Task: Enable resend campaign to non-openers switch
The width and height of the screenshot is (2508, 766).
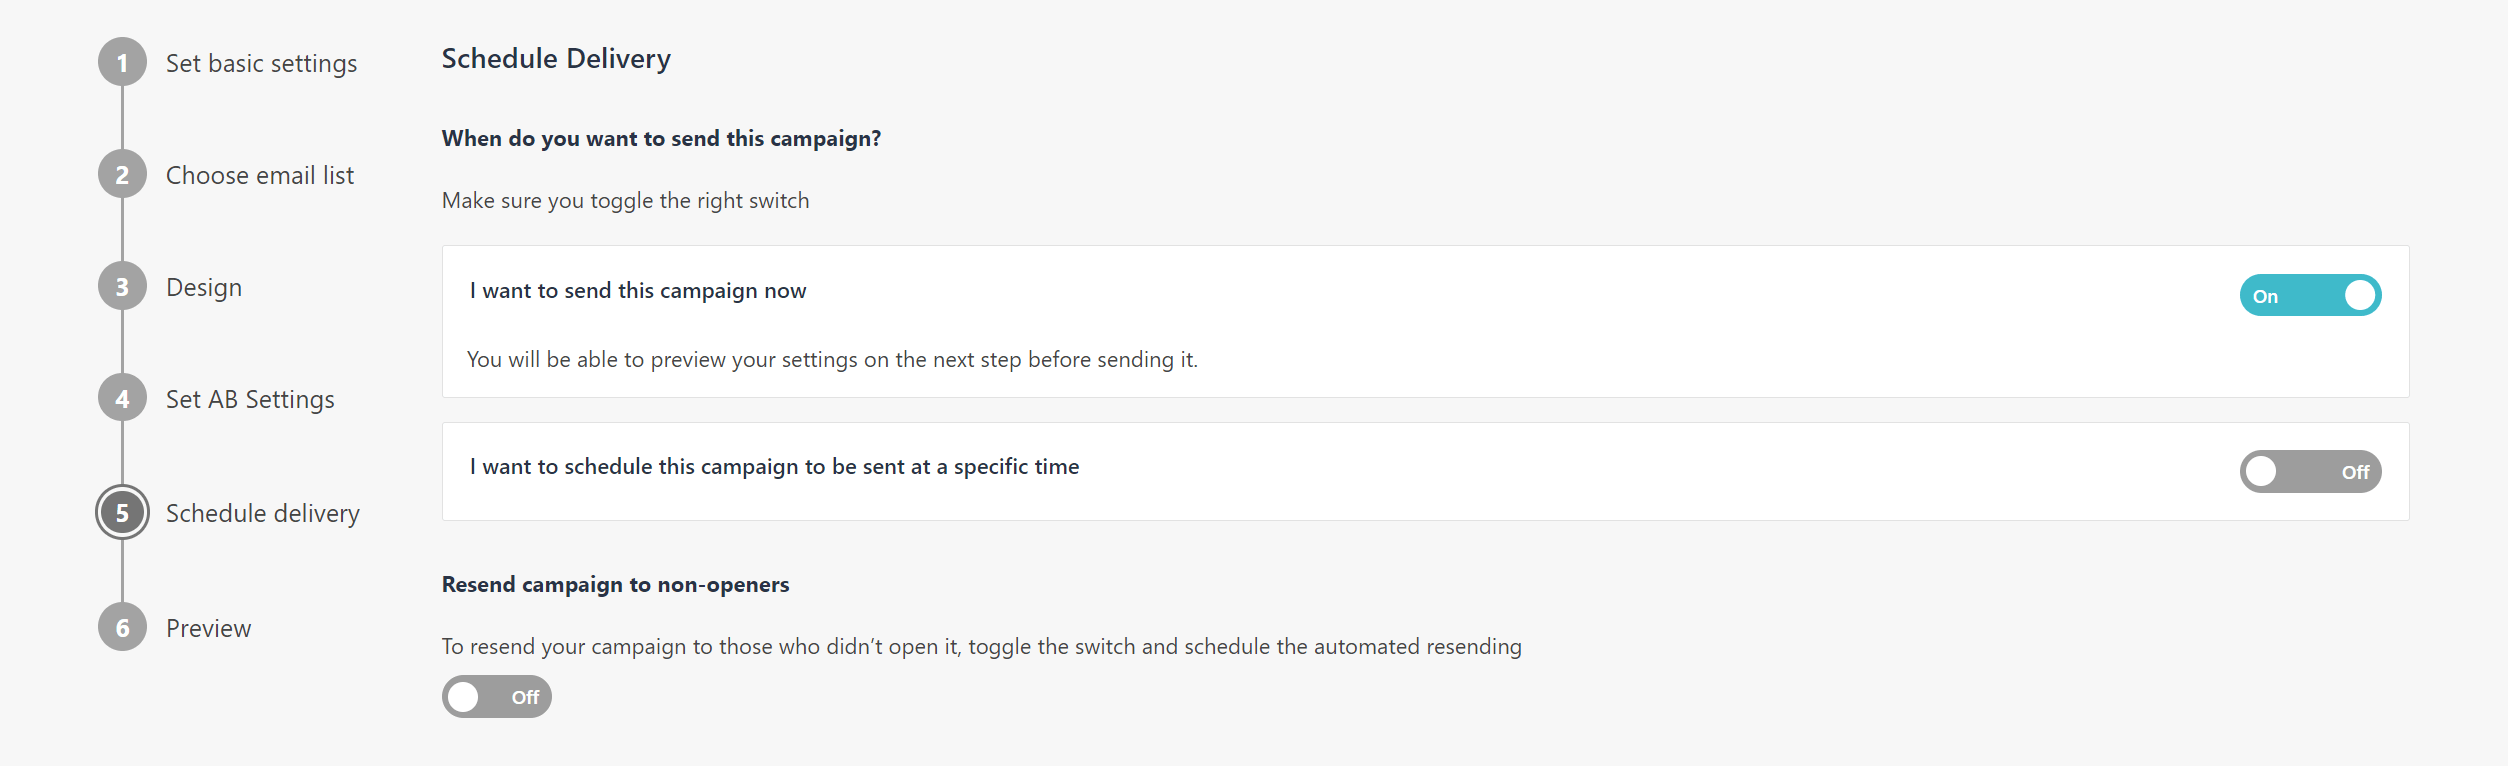Action: tap(496, 697)
